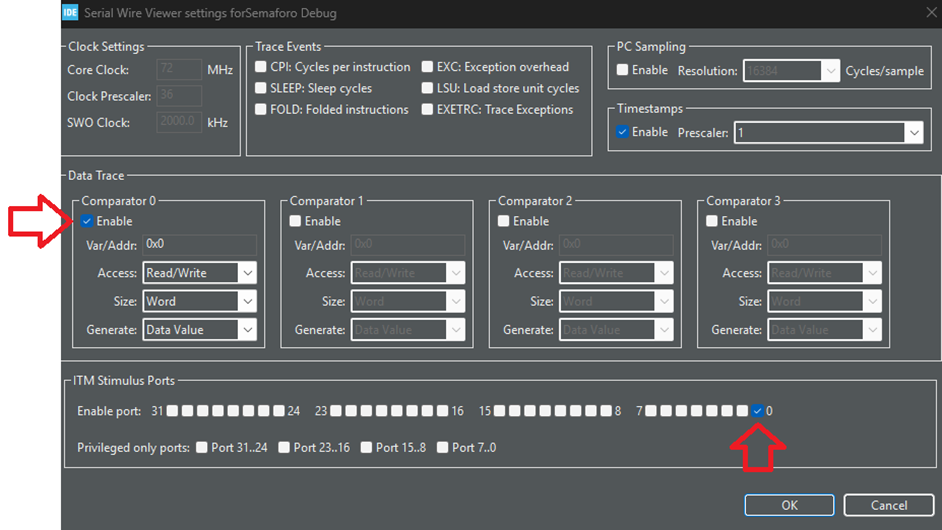This screenshot has width=942, height=530.
Task: Check privileged only Port 23..16
Action: 284,447
